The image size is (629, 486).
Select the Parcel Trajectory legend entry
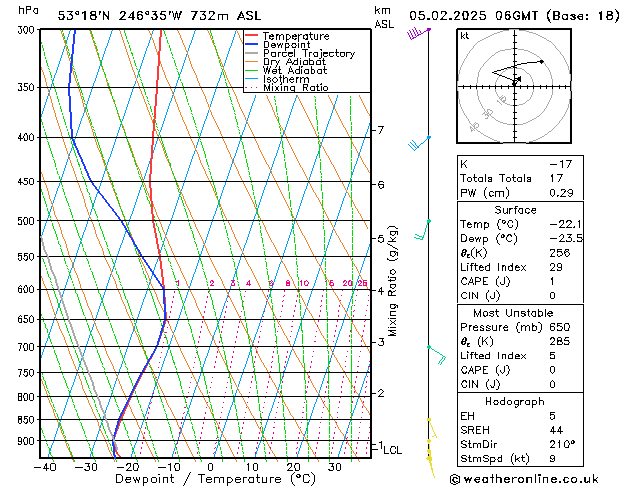308,54
